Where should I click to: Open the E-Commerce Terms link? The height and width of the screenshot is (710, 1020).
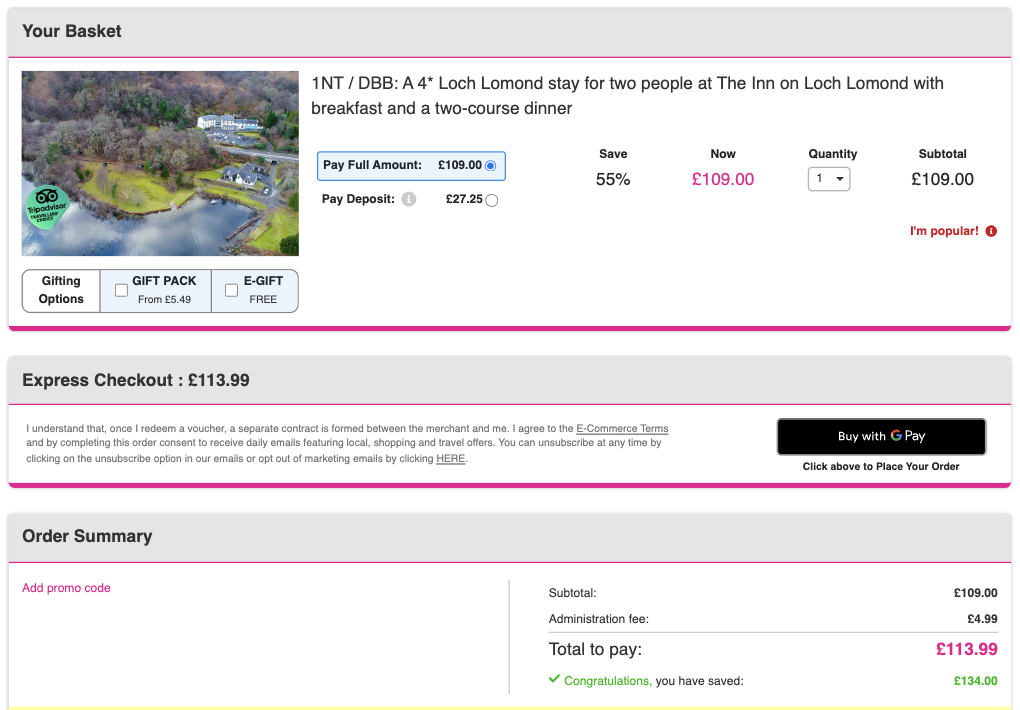point(622,429)
